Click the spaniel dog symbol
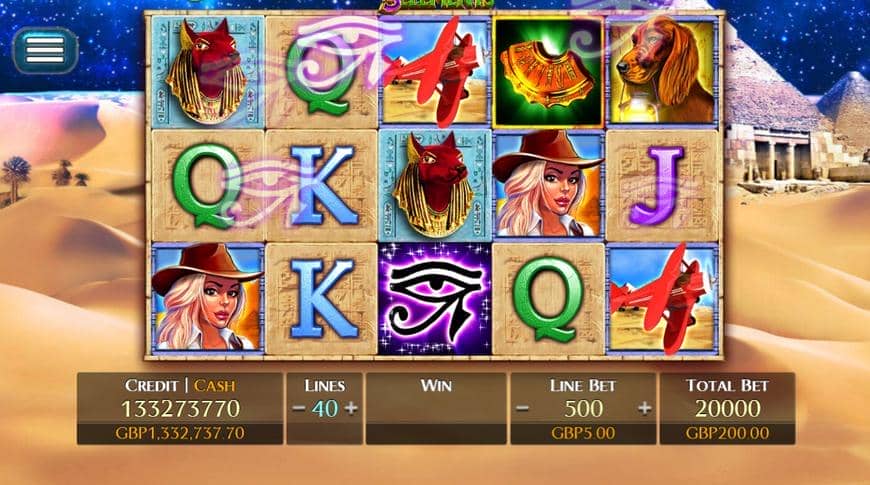The height and width of the screenshot is (485, 870). click(x=662, y=72)
